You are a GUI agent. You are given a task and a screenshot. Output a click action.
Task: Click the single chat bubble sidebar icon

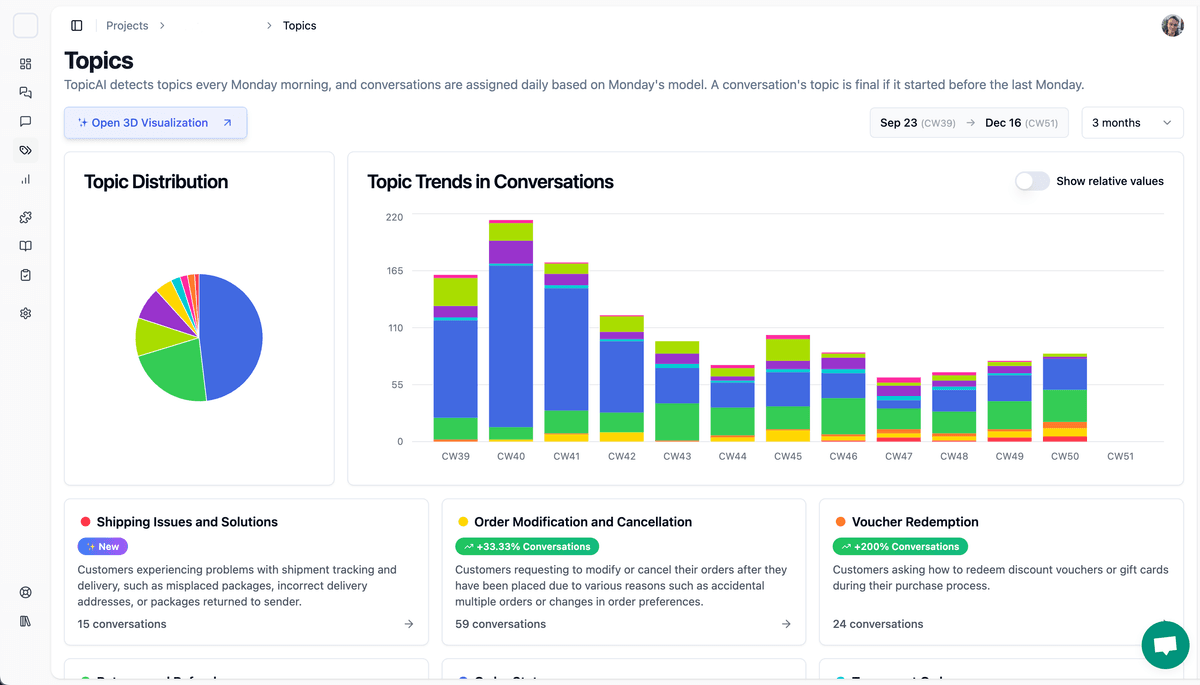(26, 122)
